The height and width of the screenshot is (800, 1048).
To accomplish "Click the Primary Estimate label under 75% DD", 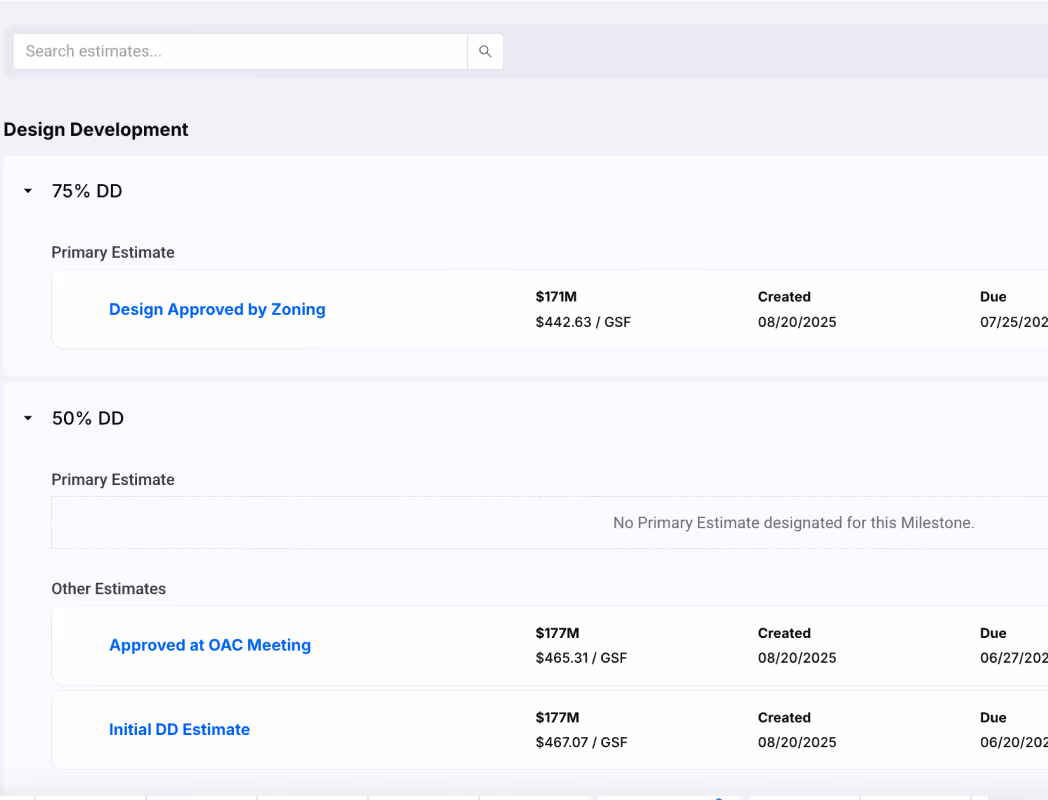I will coord(113,253).
